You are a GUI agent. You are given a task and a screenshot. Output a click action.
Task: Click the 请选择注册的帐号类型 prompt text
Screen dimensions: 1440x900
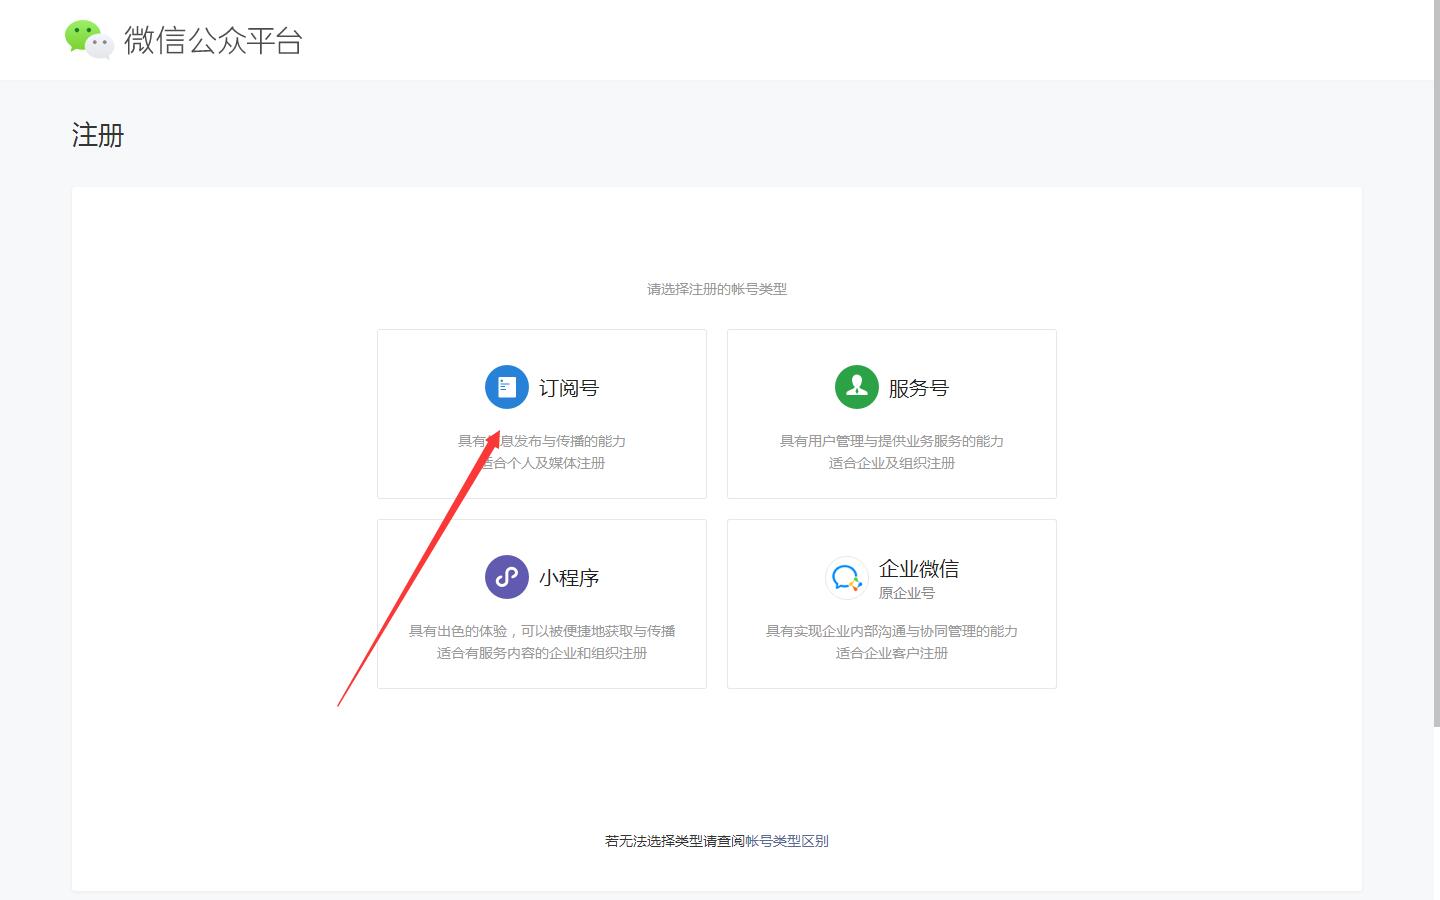716,289
